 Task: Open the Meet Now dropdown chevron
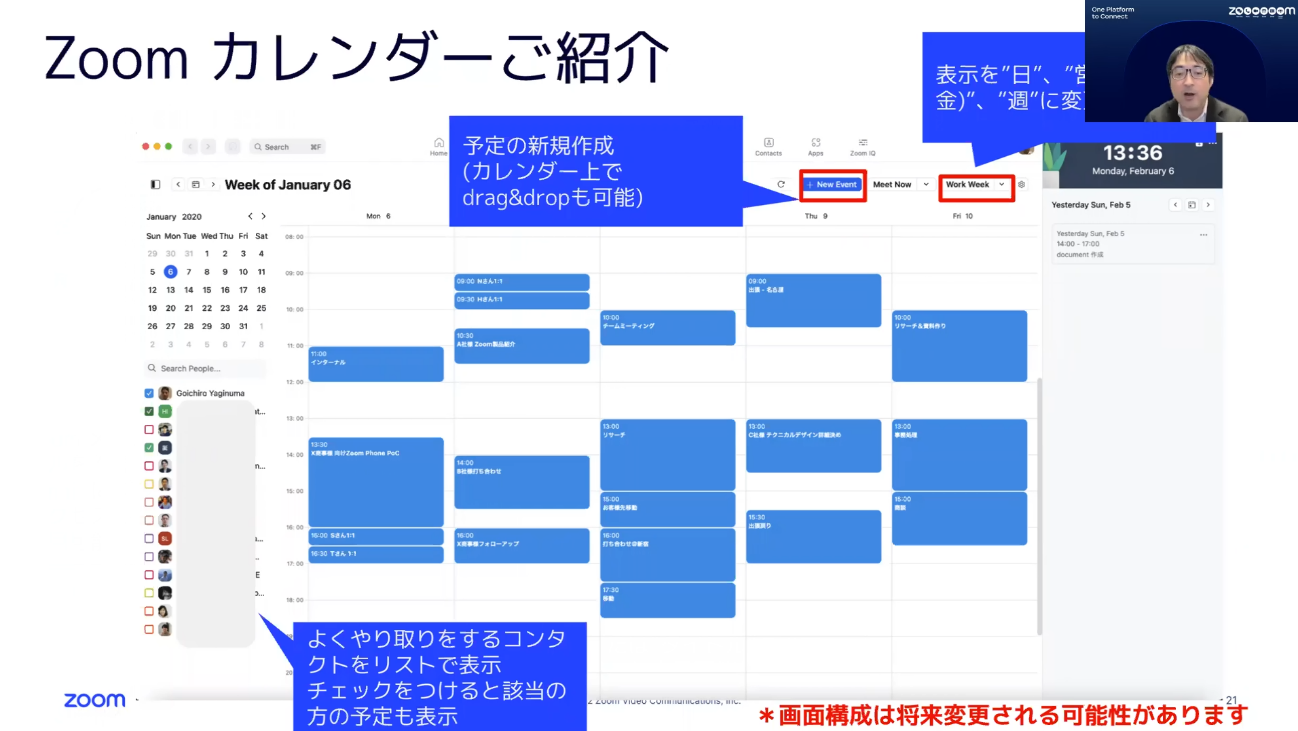[925, 185]
